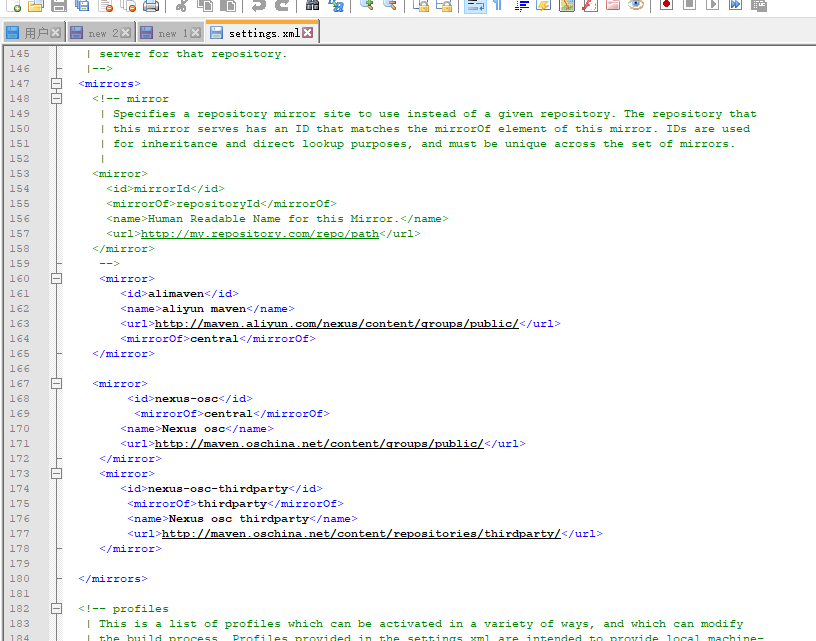Click the Synchronize horizontal scrolling icon
The width and height of the screenshot is (816, 641).
pos(443,5)
